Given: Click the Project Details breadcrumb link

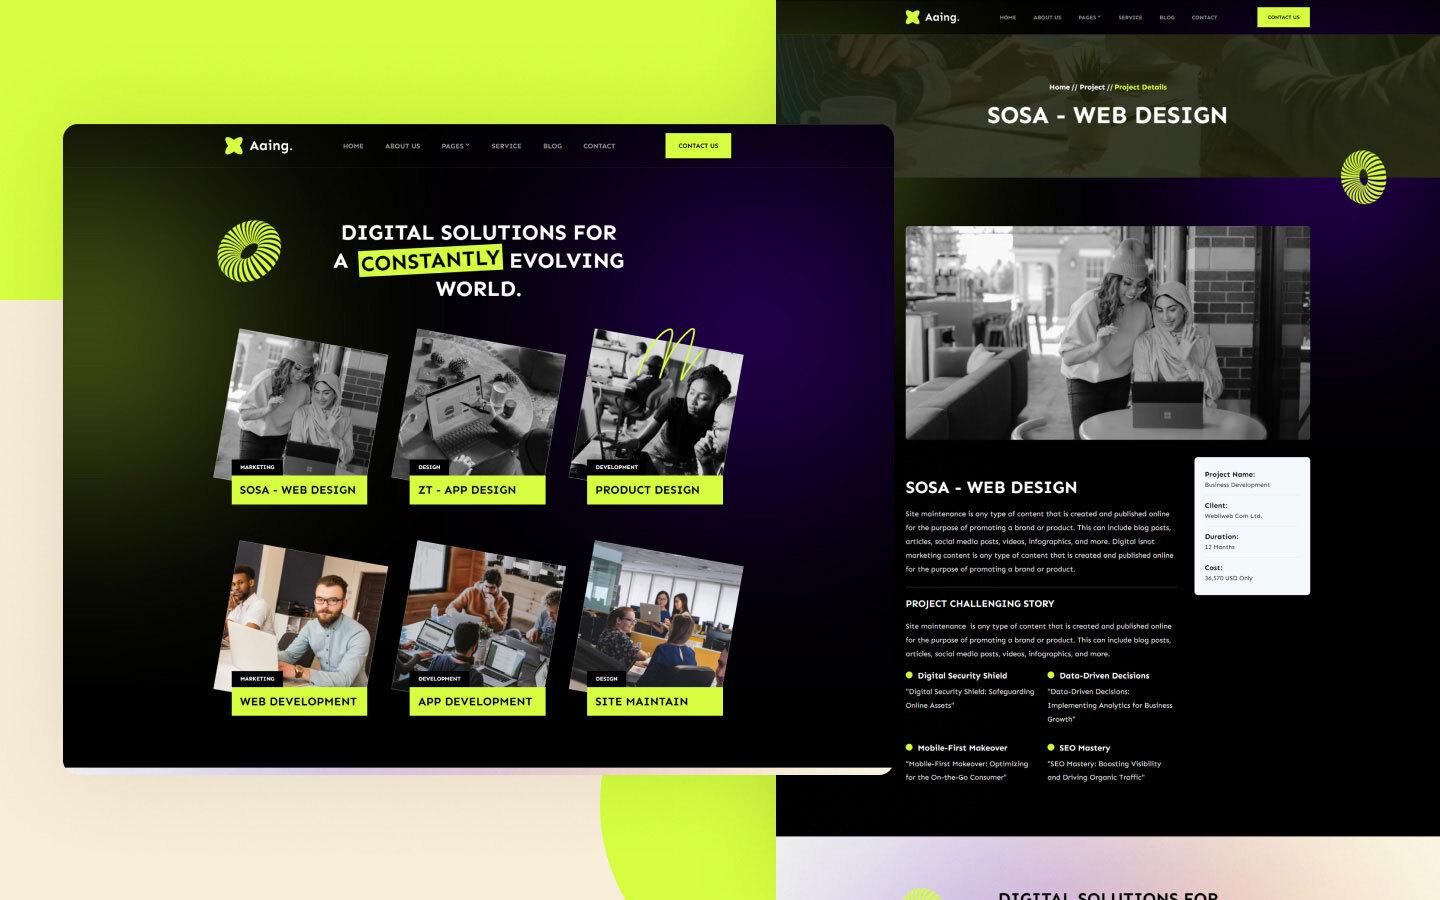Looking at the screenshot, I should (x=1140, y=87).
